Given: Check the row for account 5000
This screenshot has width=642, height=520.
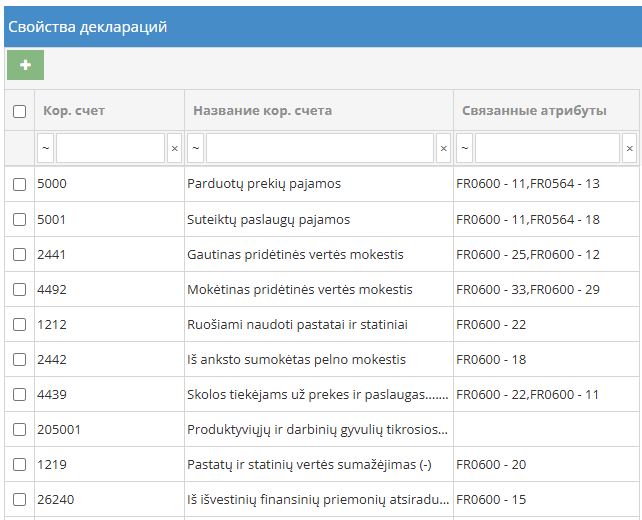Looking at the screenshot, I should [19, 184].
